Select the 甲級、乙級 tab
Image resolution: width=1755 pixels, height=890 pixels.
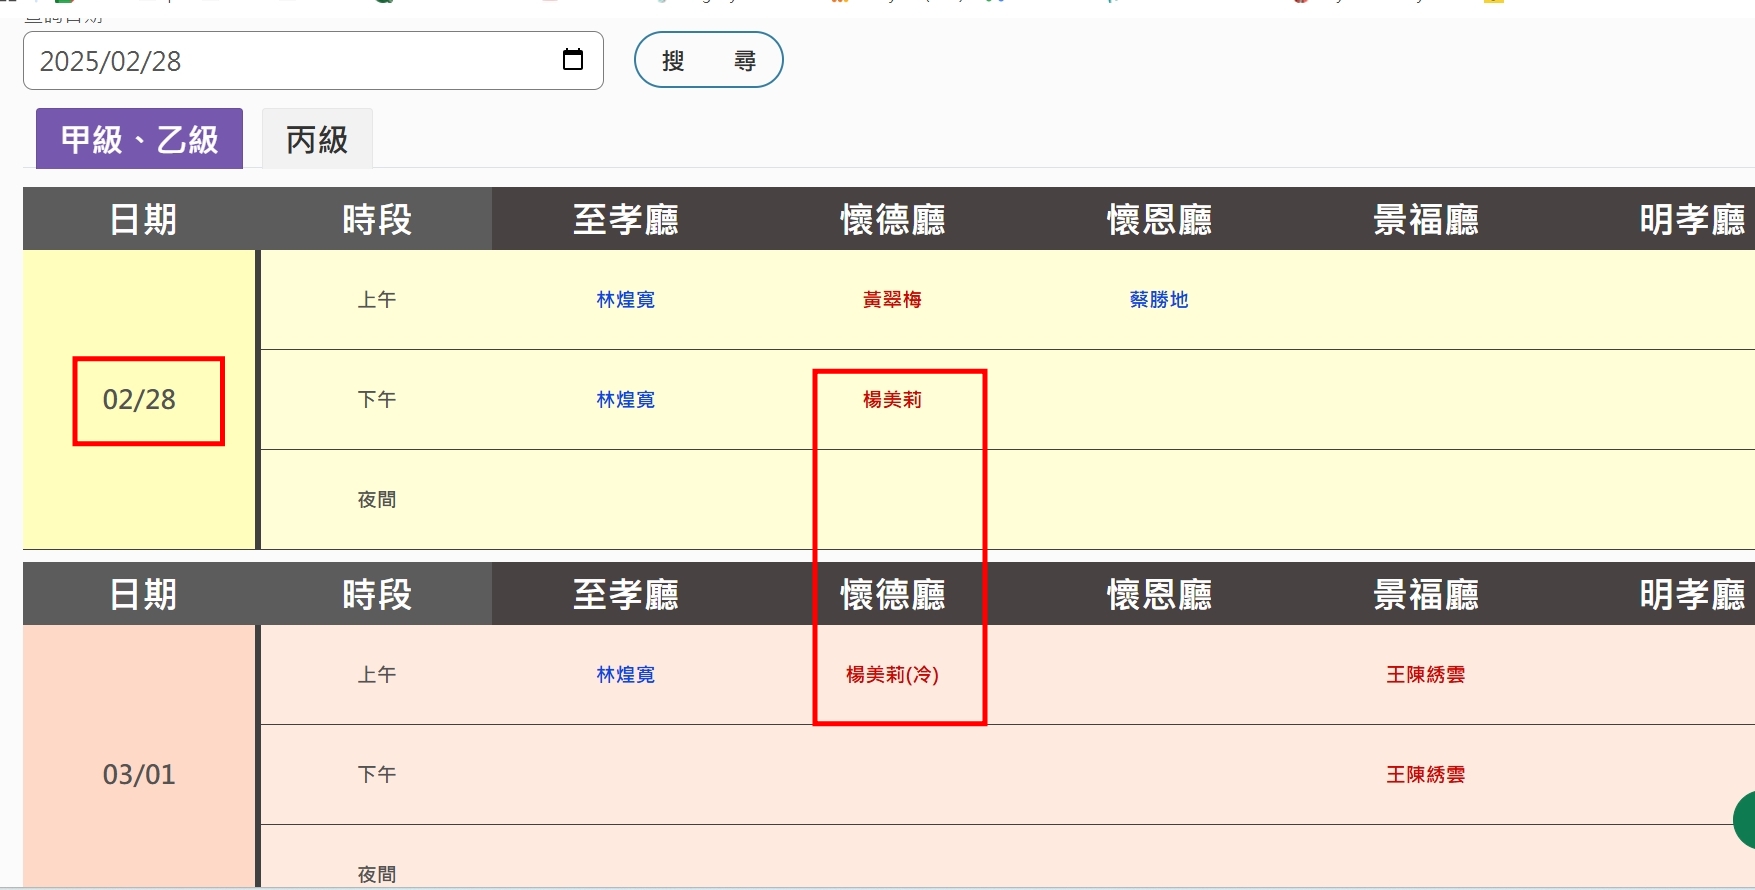point(139,139)
